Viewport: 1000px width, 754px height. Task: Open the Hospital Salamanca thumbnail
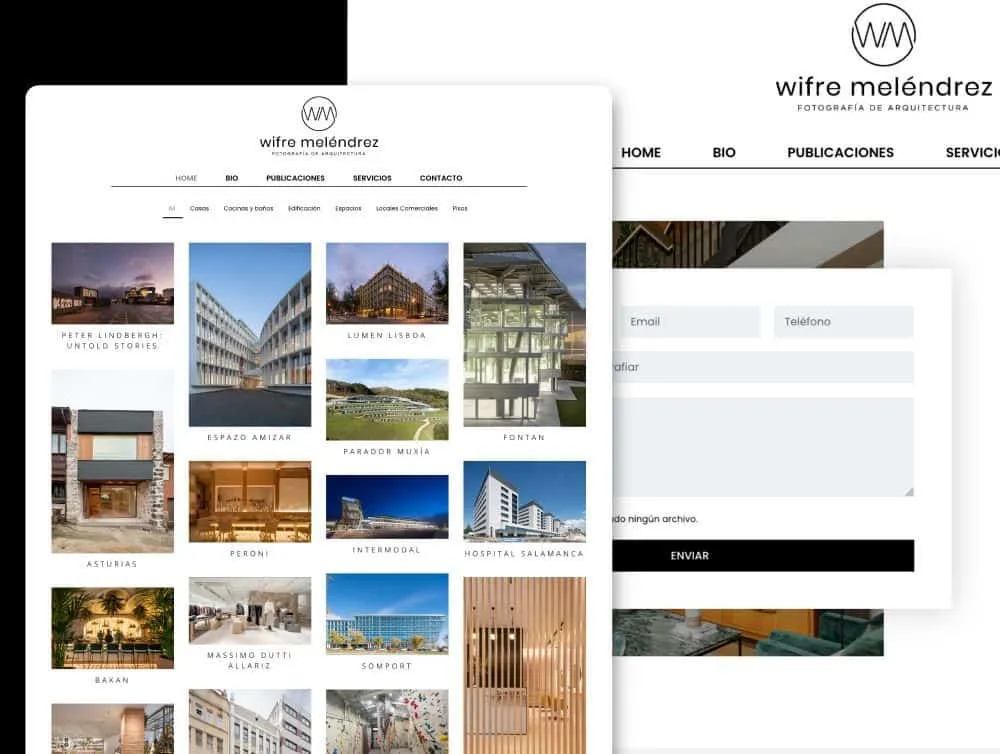pyautogui.click(x=524, y=501)
